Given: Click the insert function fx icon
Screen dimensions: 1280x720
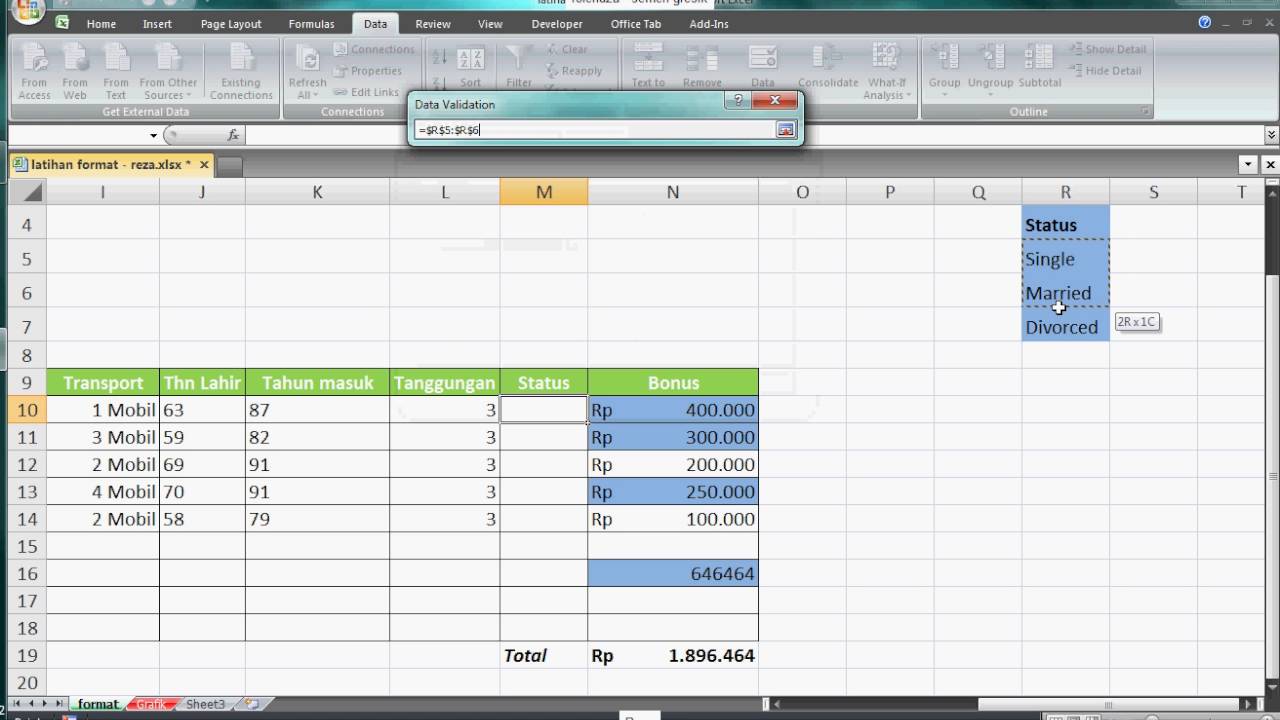Looking at the screenshot, I should click(233, 135).
